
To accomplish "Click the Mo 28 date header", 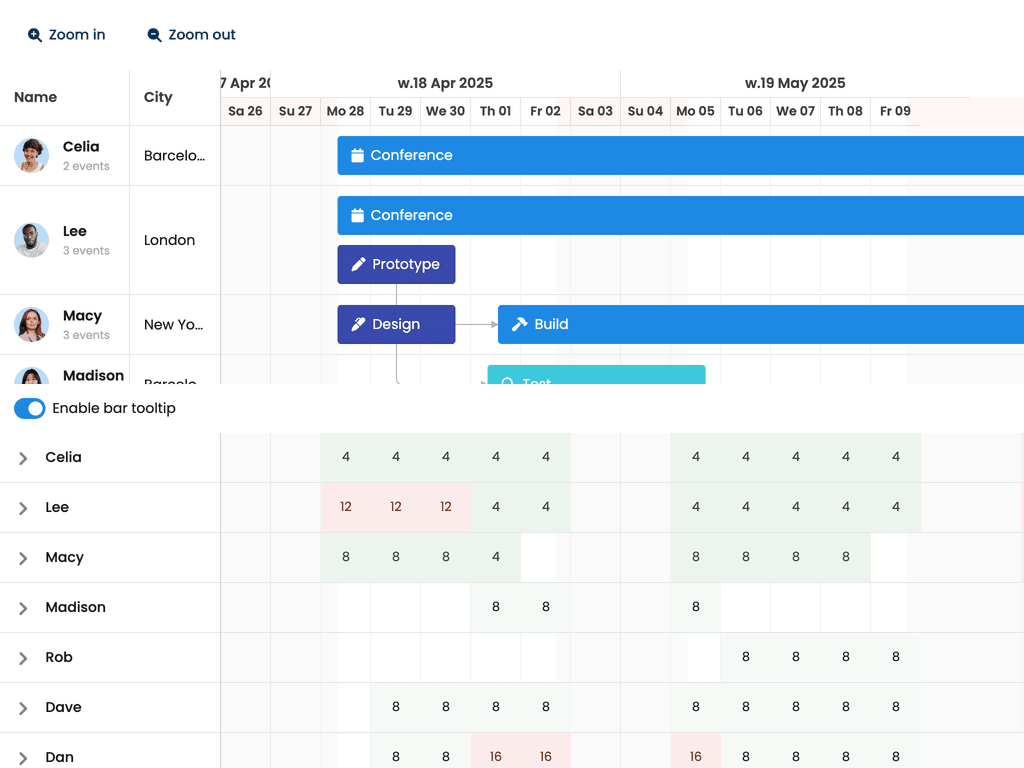I will click(x=345, y=111).
